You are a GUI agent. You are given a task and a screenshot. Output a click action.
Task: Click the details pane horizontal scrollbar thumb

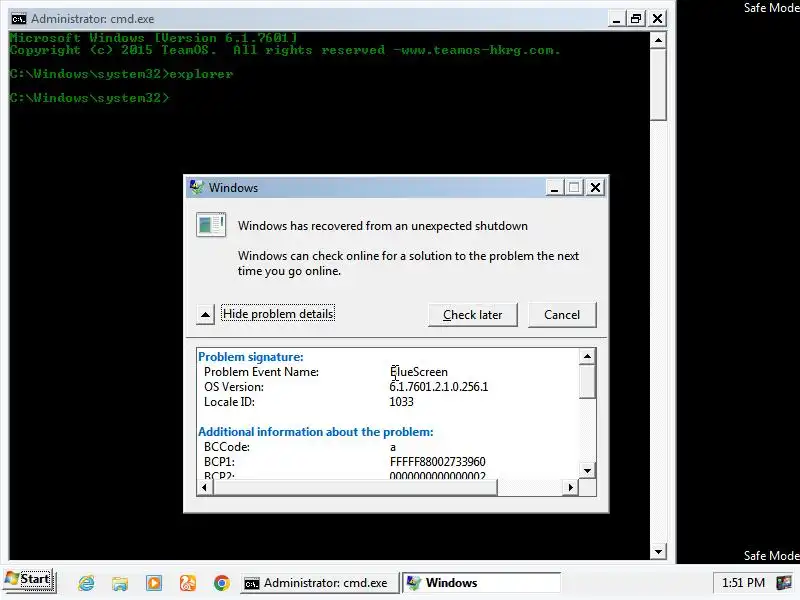click(x=355, y=487)
